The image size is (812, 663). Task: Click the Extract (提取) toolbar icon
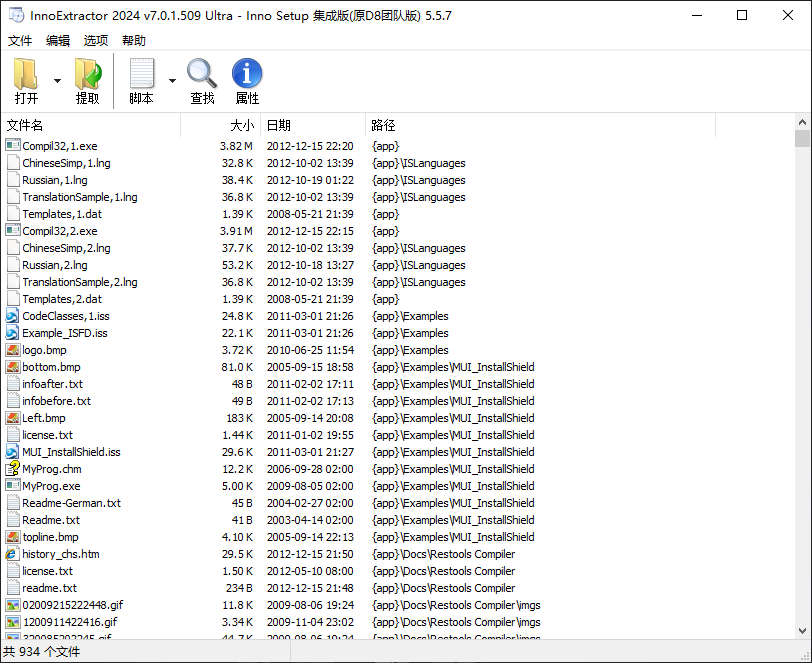88,75
